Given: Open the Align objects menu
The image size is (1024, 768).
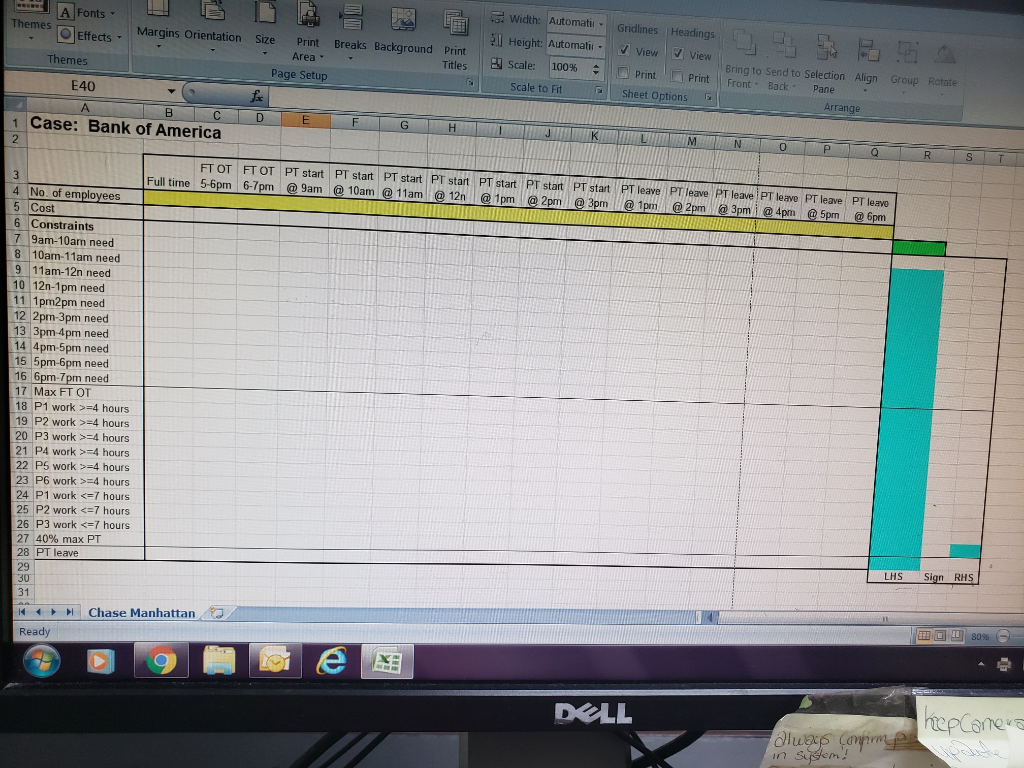Looking at the screenshot, I should (867, 64).
